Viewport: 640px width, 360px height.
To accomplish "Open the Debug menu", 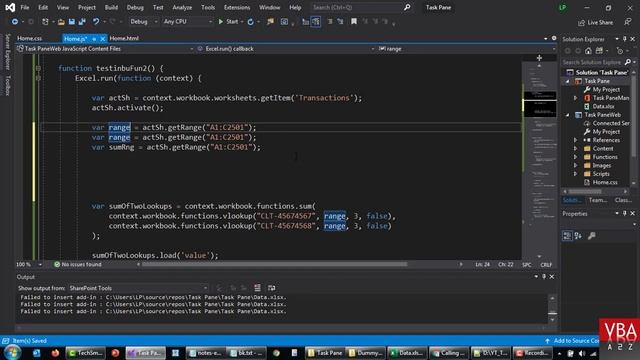I will 135,7.
